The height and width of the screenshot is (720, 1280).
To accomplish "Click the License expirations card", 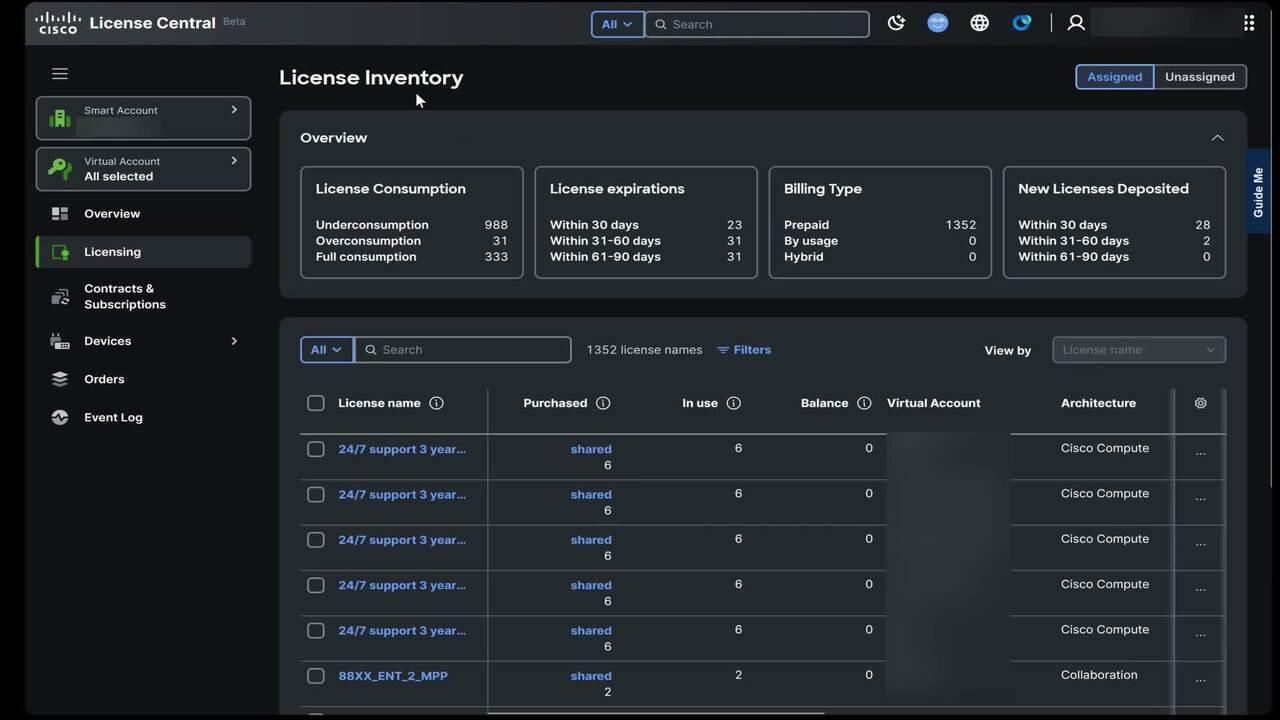I will pyautogui.click(x=646, y=222).
